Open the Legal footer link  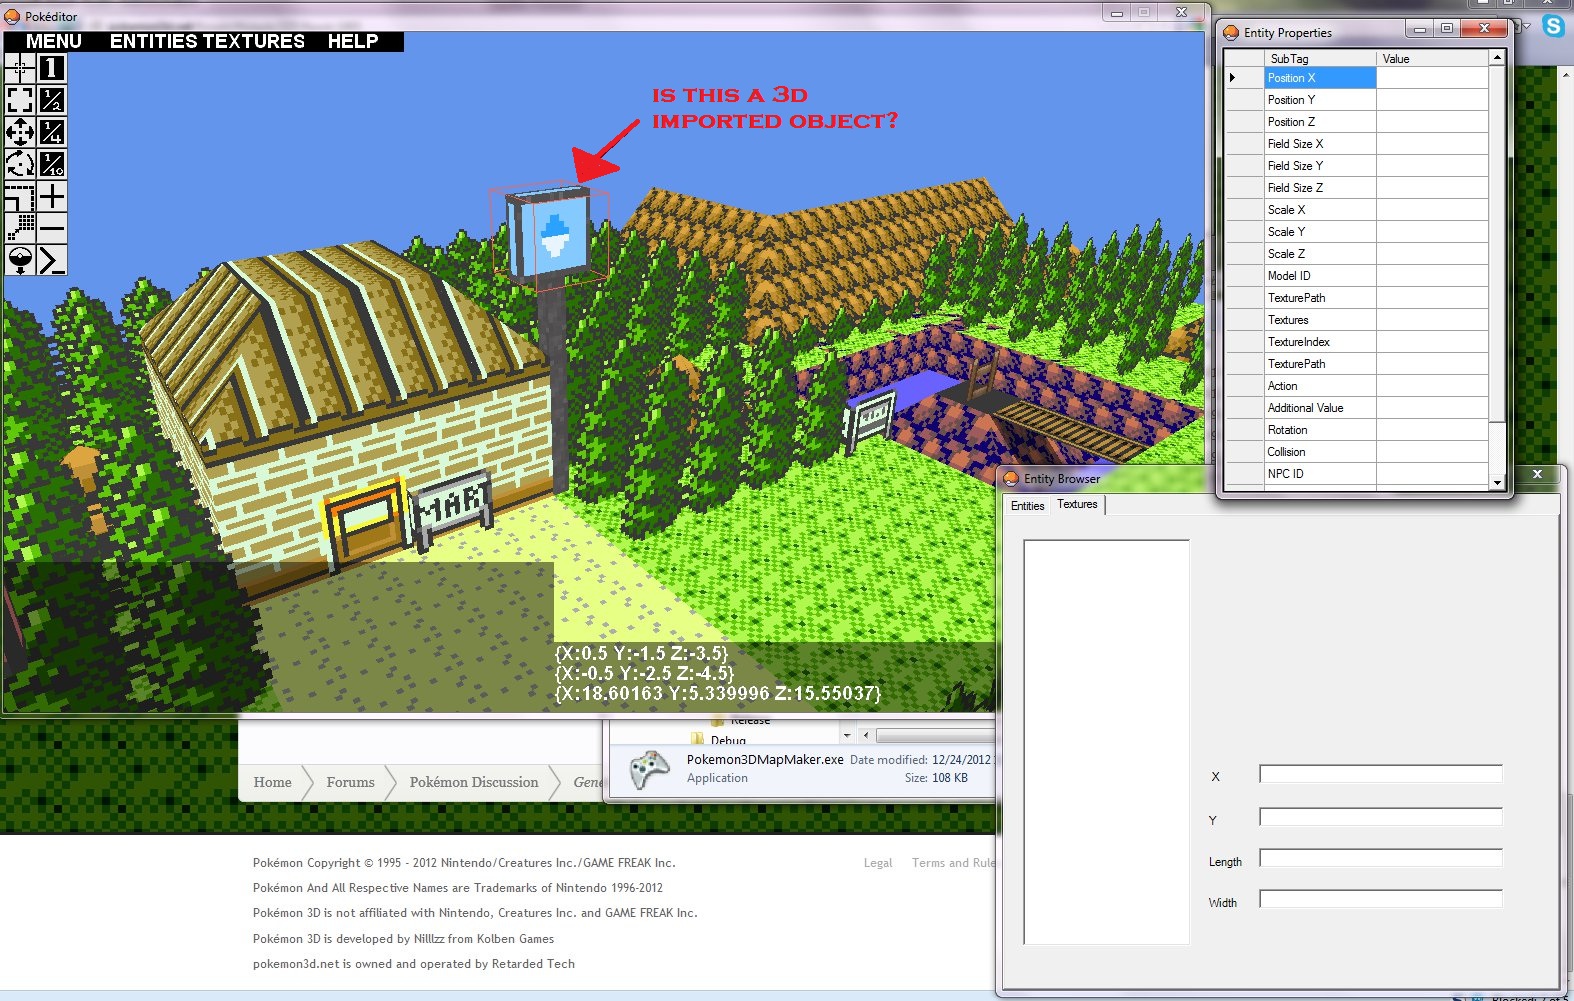(878, 863)
